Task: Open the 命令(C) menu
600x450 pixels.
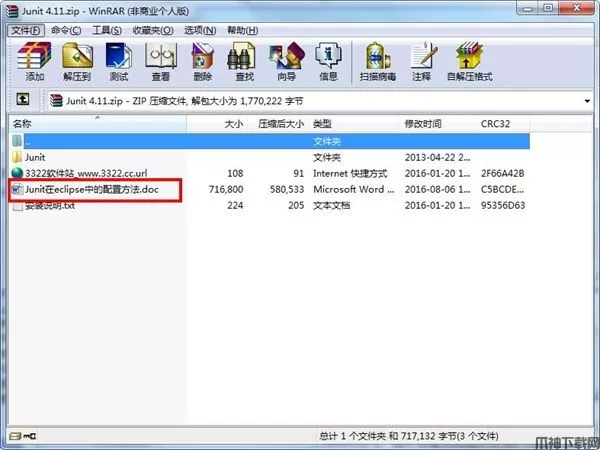Action: point(66,30)
